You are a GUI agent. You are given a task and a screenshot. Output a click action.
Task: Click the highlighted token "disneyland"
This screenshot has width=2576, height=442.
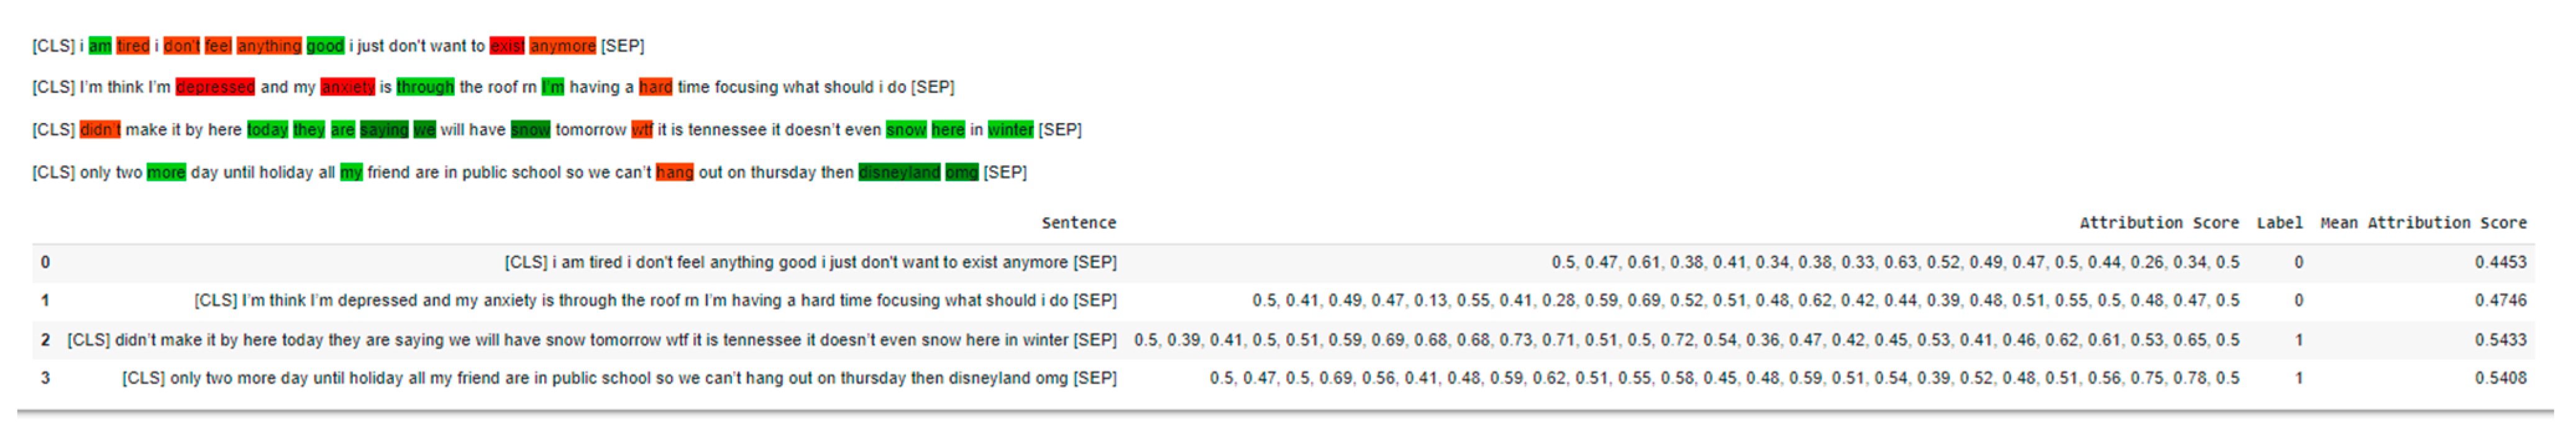[x=899, y=172]
